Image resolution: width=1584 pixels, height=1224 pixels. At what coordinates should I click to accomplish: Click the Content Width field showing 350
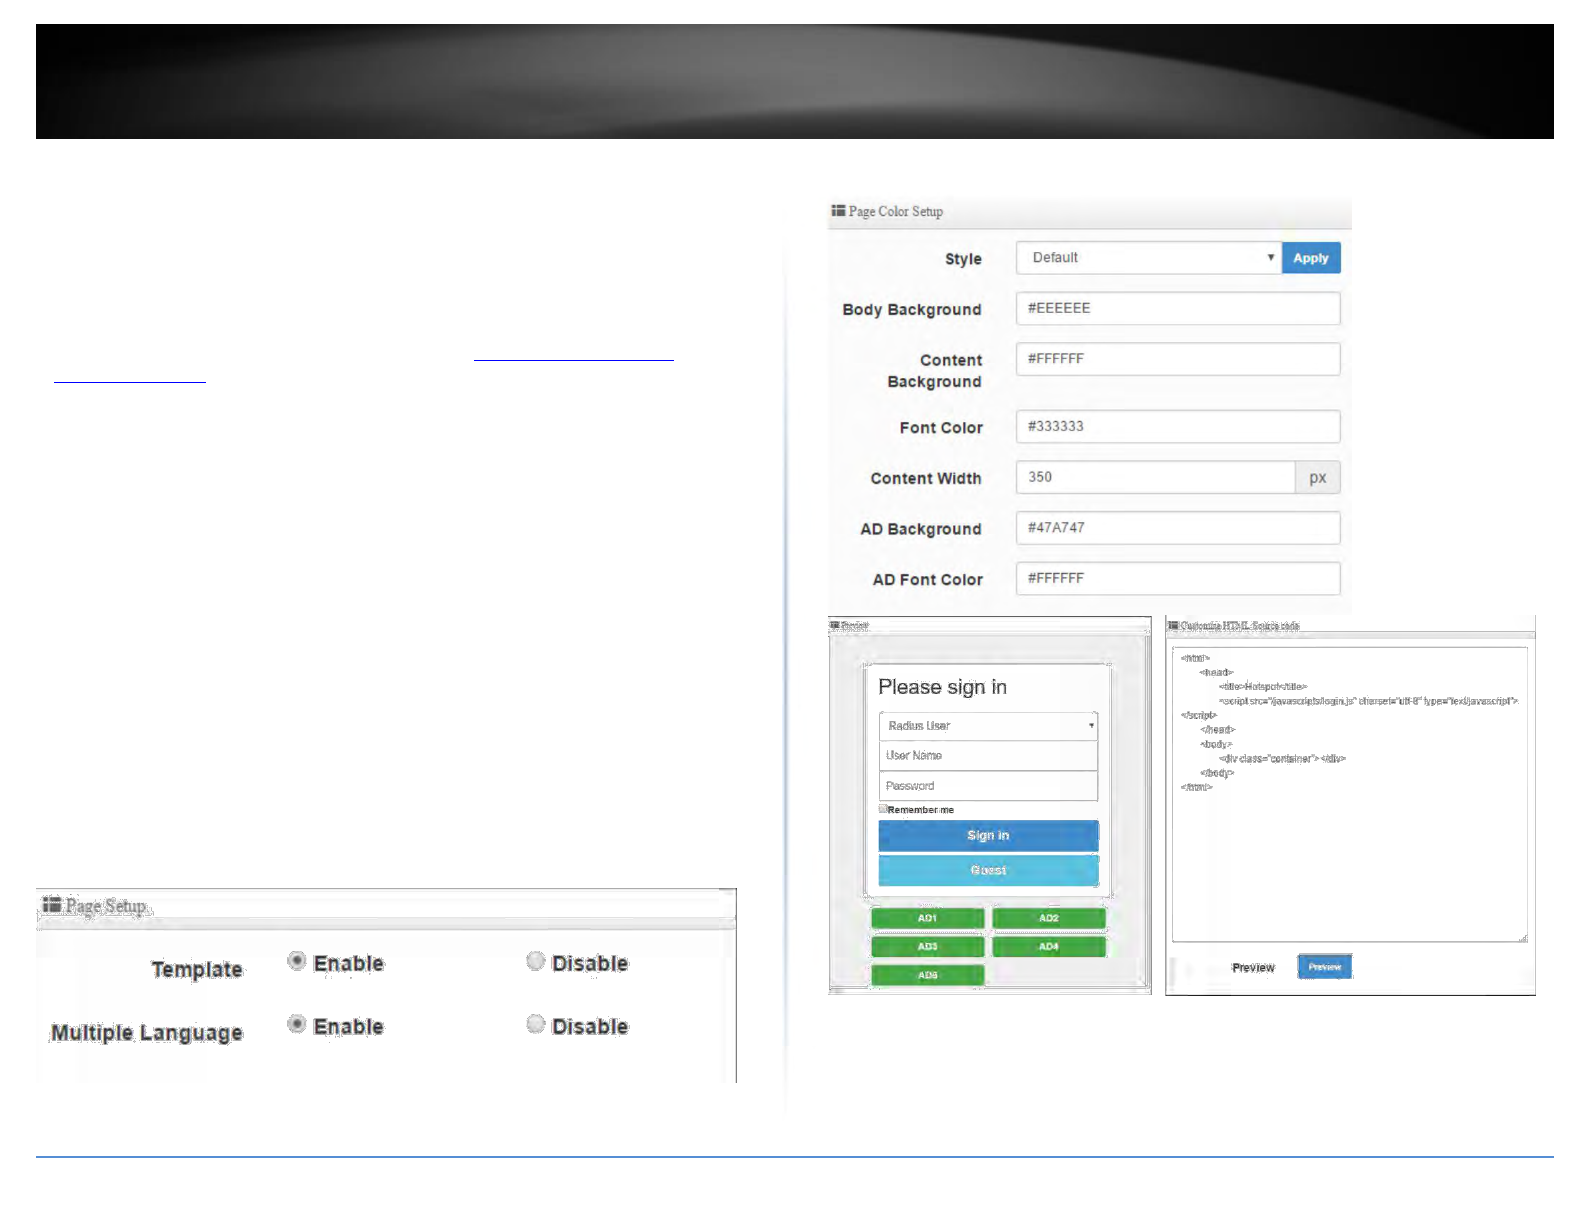coord(1156,478)
